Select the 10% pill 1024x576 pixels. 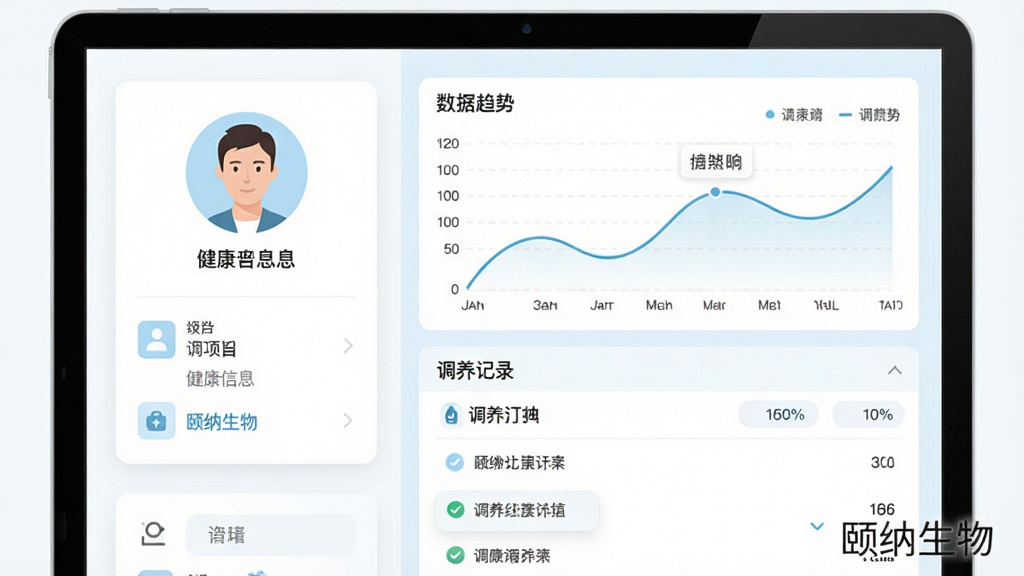868,415
